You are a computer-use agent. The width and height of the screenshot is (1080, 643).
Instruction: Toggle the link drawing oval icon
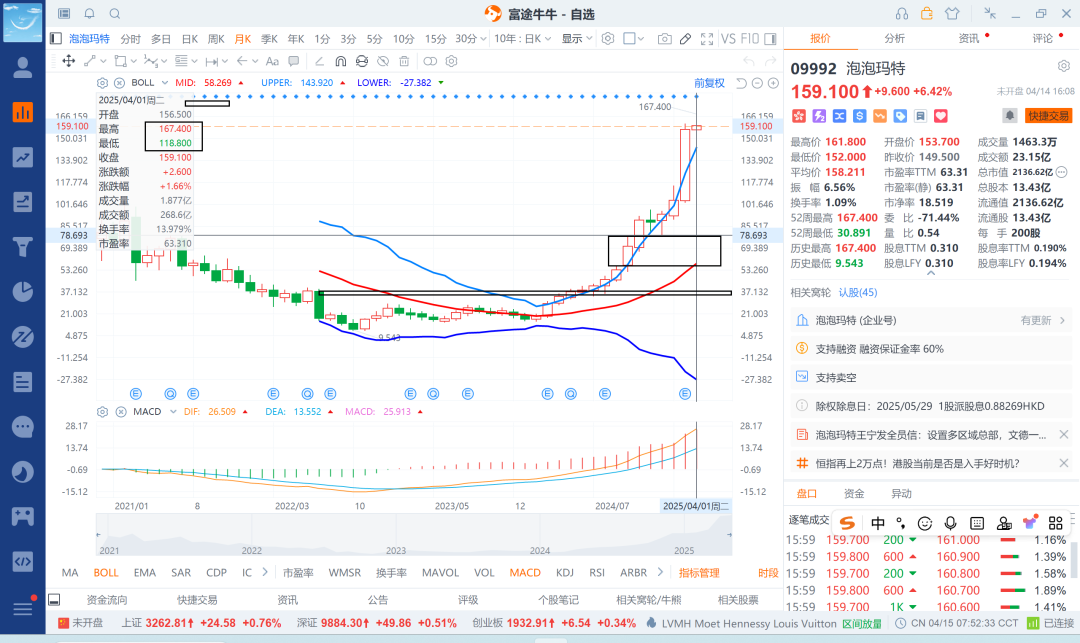pos(430,61)
